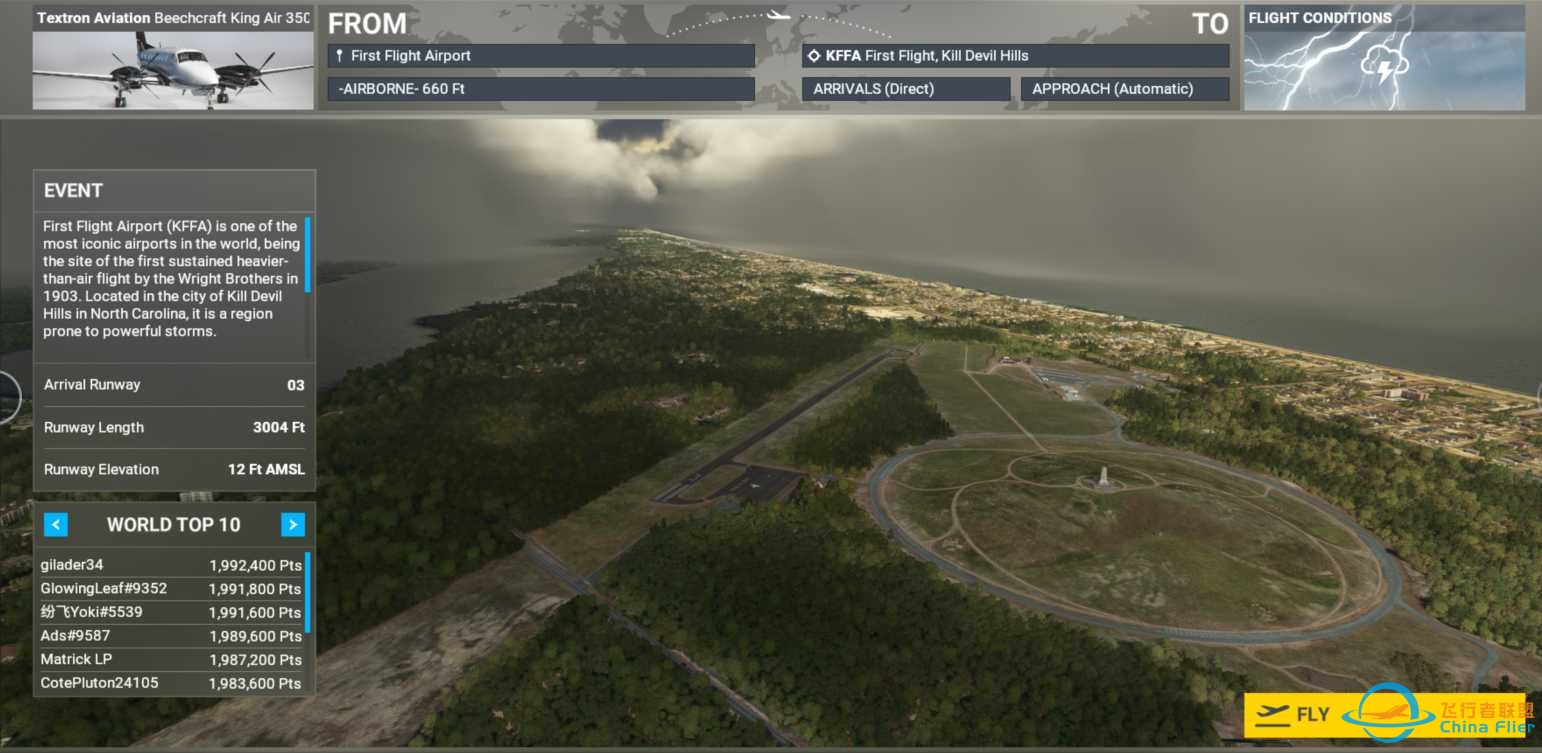Viewport: 1542px width, 753px height.
Task: Click the FLY button
Action: (1385, 715)
